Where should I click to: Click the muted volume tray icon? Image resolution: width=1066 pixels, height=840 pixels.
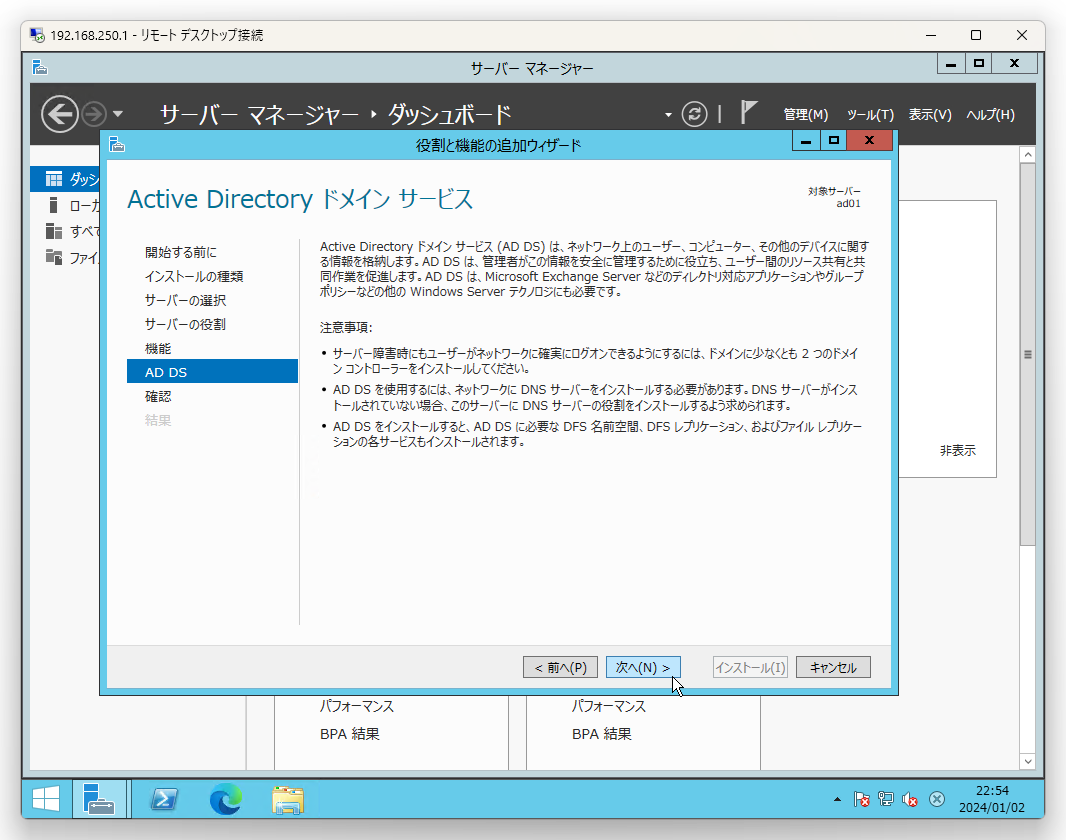coord(910,799)
